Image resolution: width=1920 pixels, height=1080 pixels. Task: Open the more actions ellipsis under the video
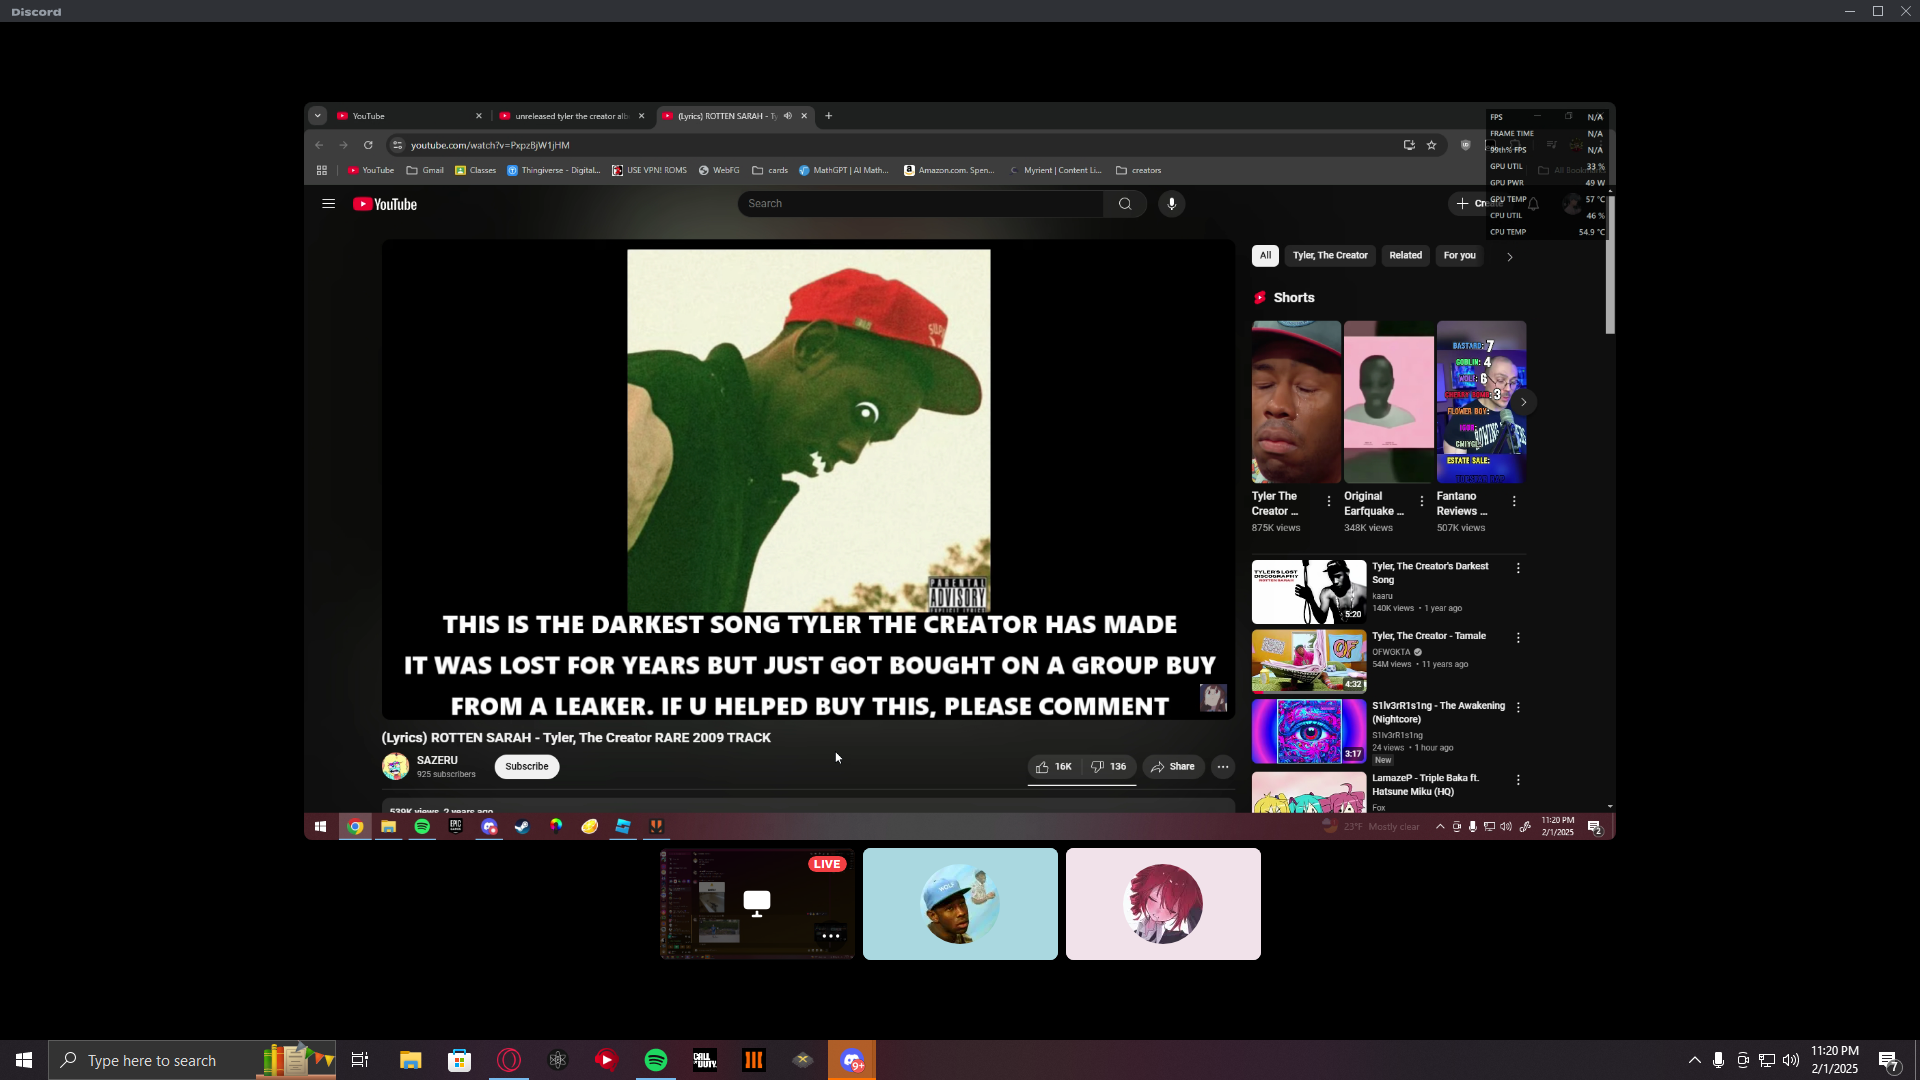1222,767
